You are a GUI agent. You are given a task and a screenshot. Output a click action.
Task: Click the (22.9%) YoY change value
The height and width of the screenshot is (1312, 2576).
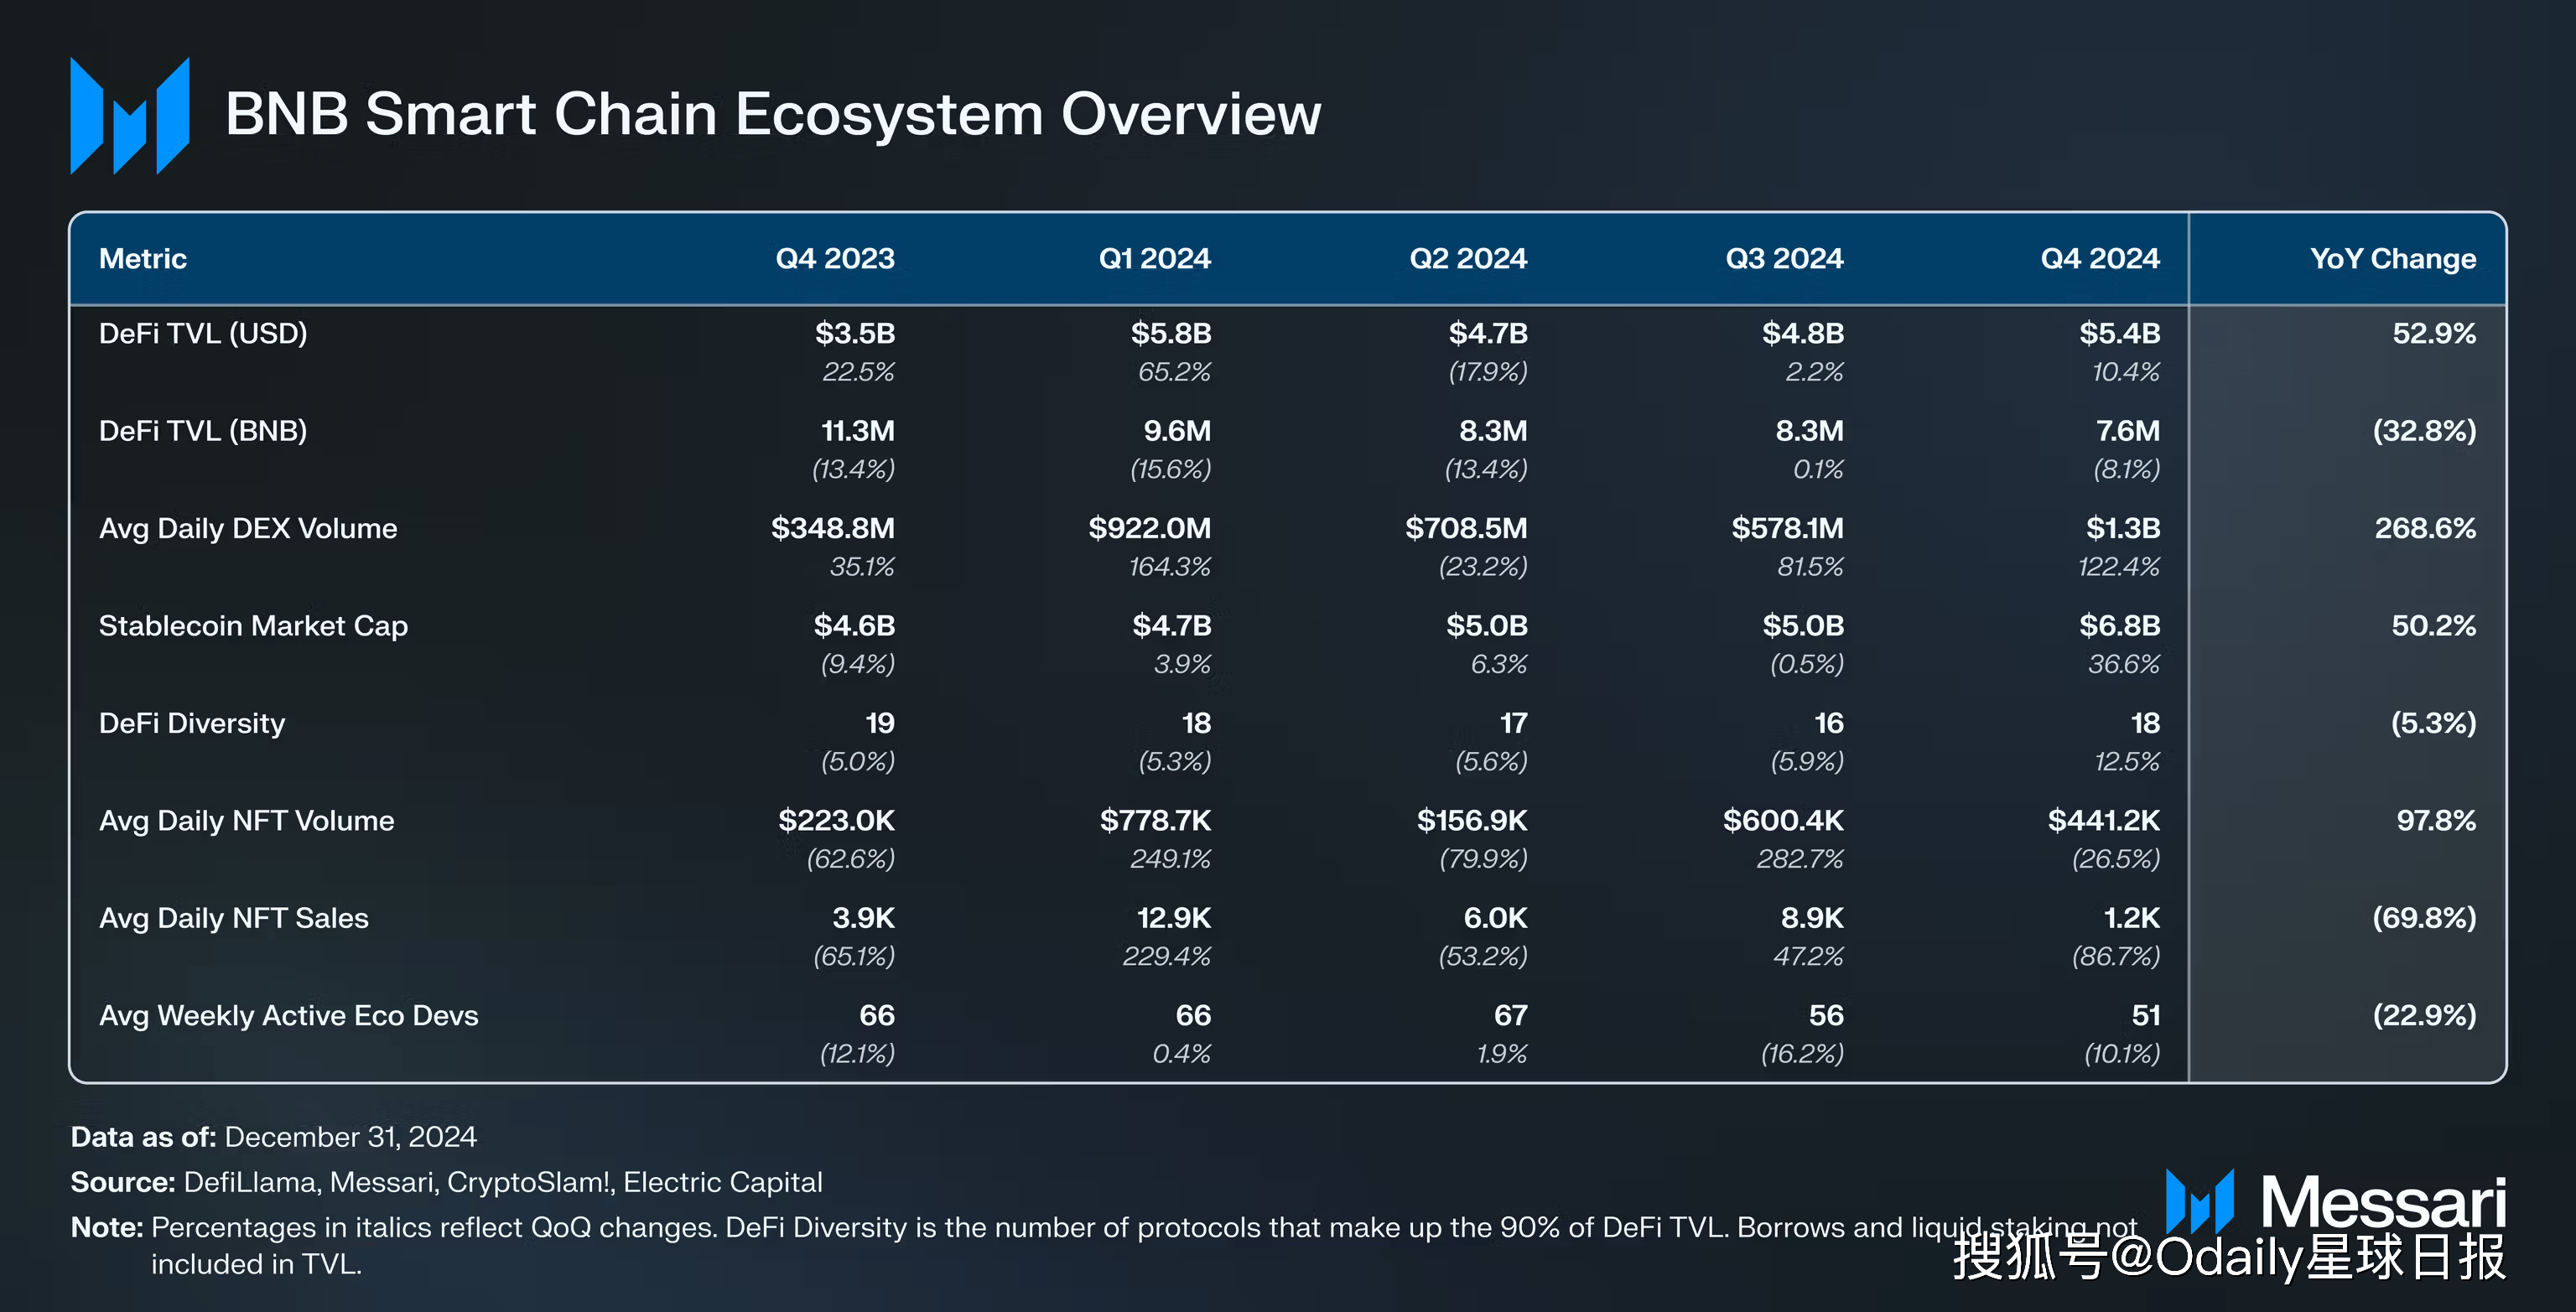[x=2425, y=1016]
